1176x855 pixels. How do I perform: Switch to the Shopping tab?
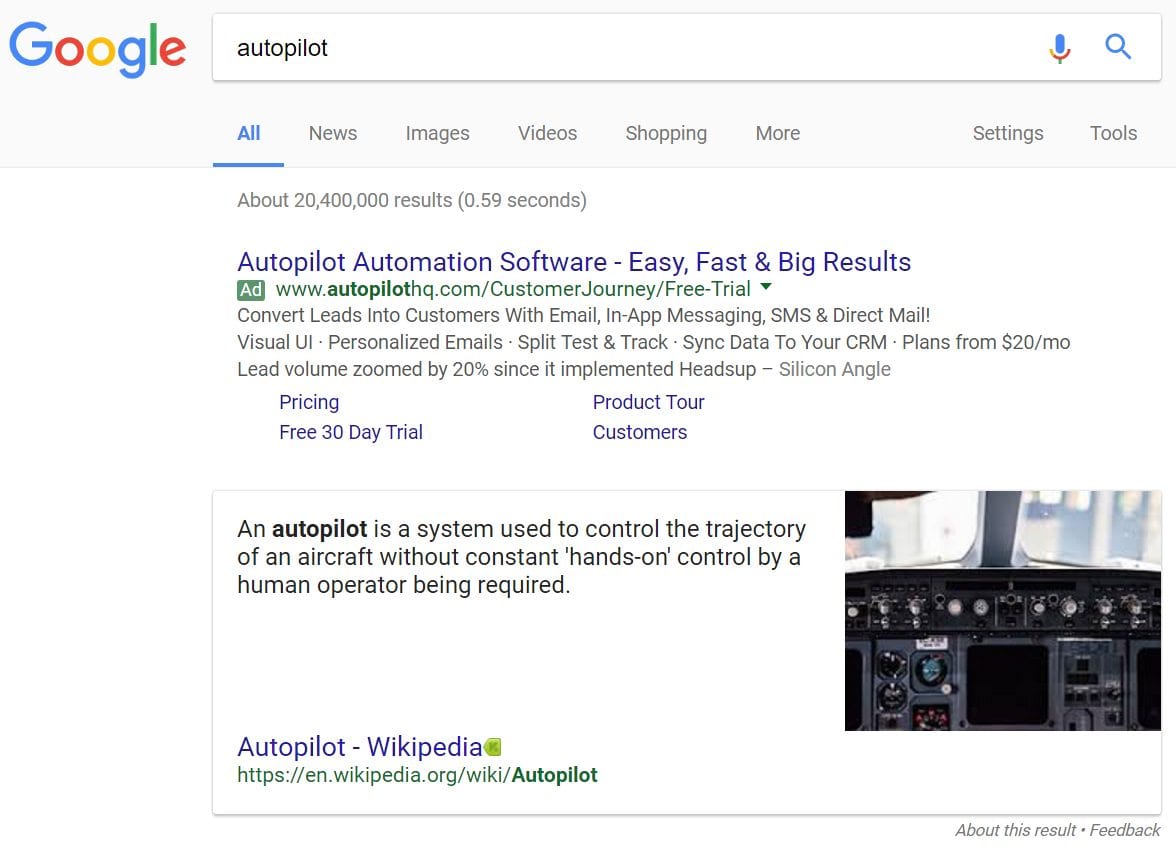pos(666,134)
